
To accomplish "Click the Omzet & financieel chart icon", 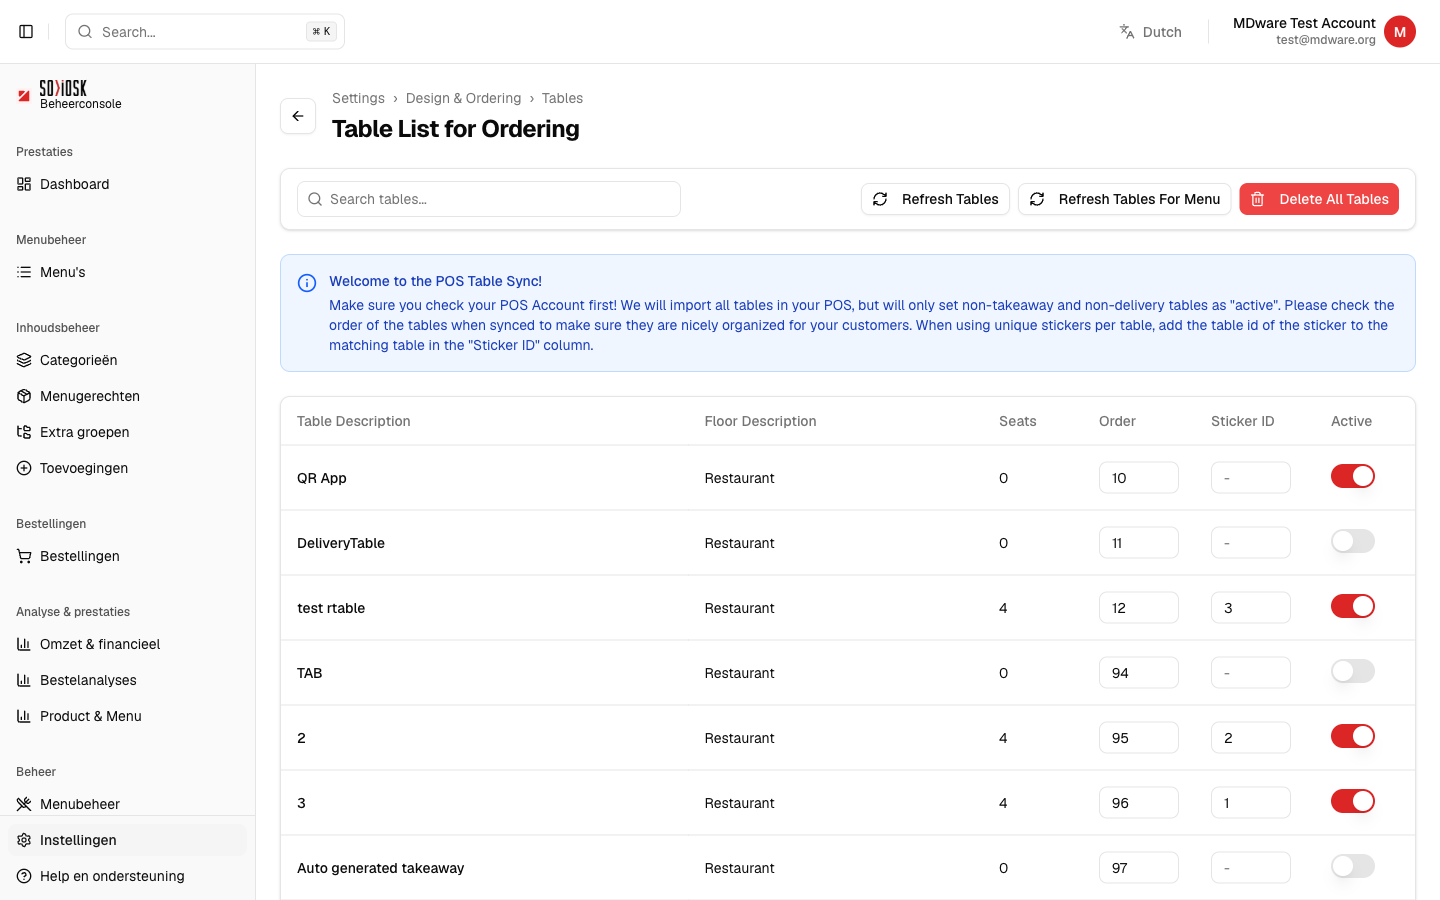I will click(24, 644).
